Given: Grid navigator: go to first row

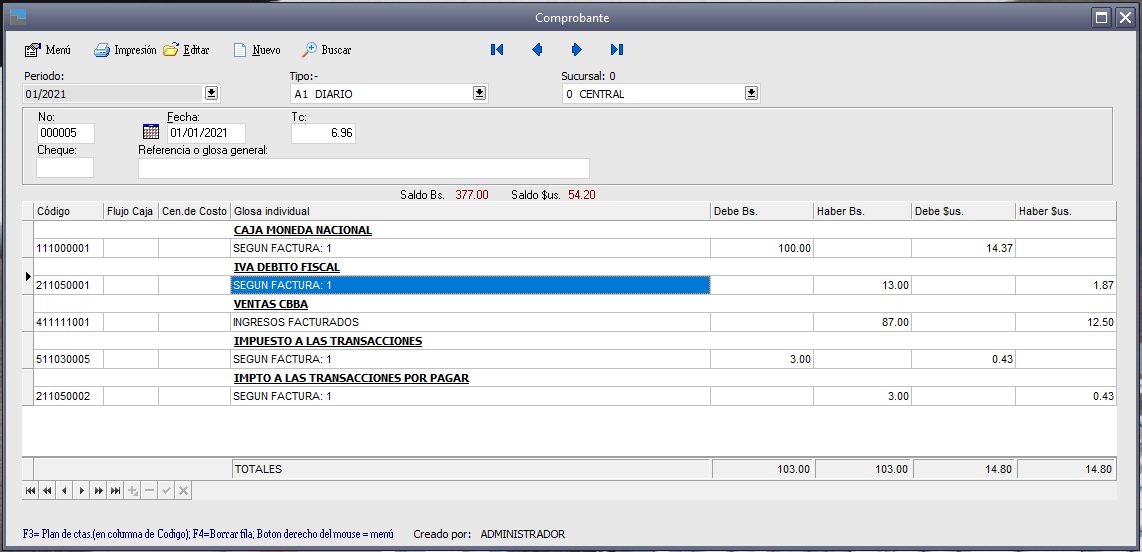Looking at the screenshot, I should (31, 491).
